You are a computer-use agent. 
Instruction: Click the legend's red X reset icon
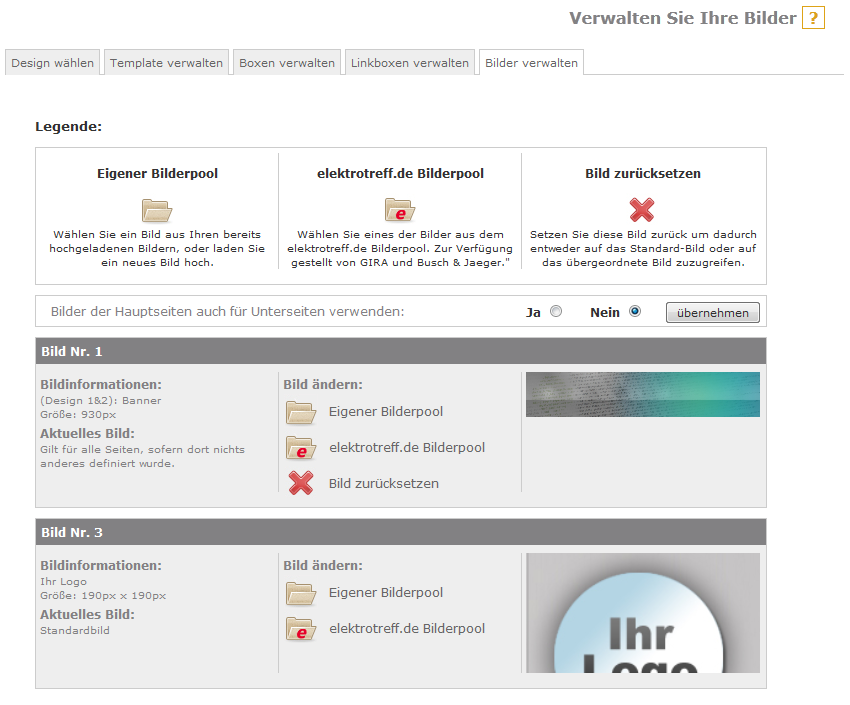pyautogui.click(x=642, y=210)
